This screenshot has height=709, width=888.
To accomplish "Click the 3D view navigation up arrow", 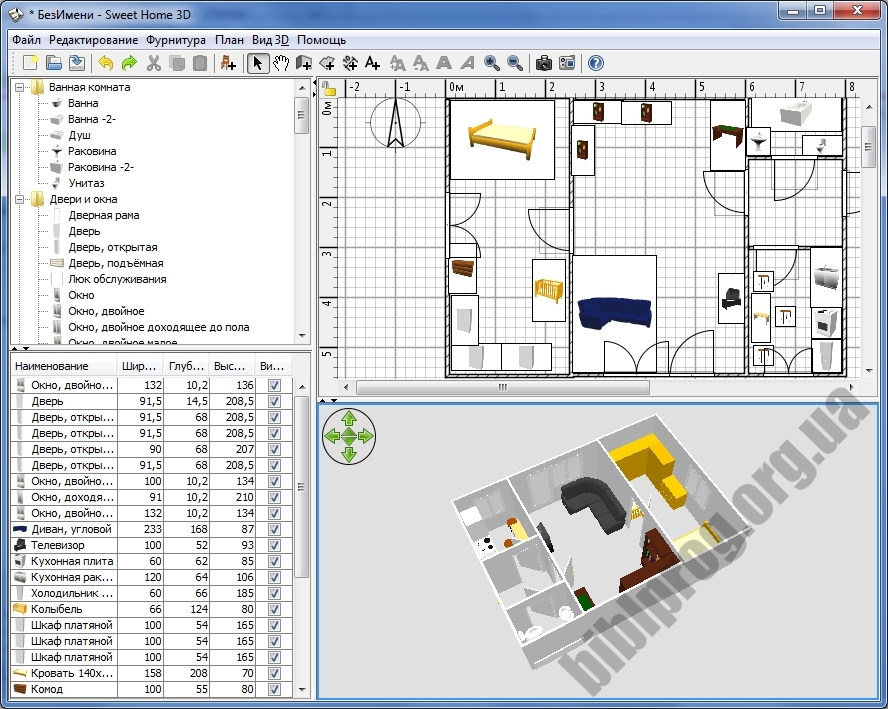I will (349, 419).
